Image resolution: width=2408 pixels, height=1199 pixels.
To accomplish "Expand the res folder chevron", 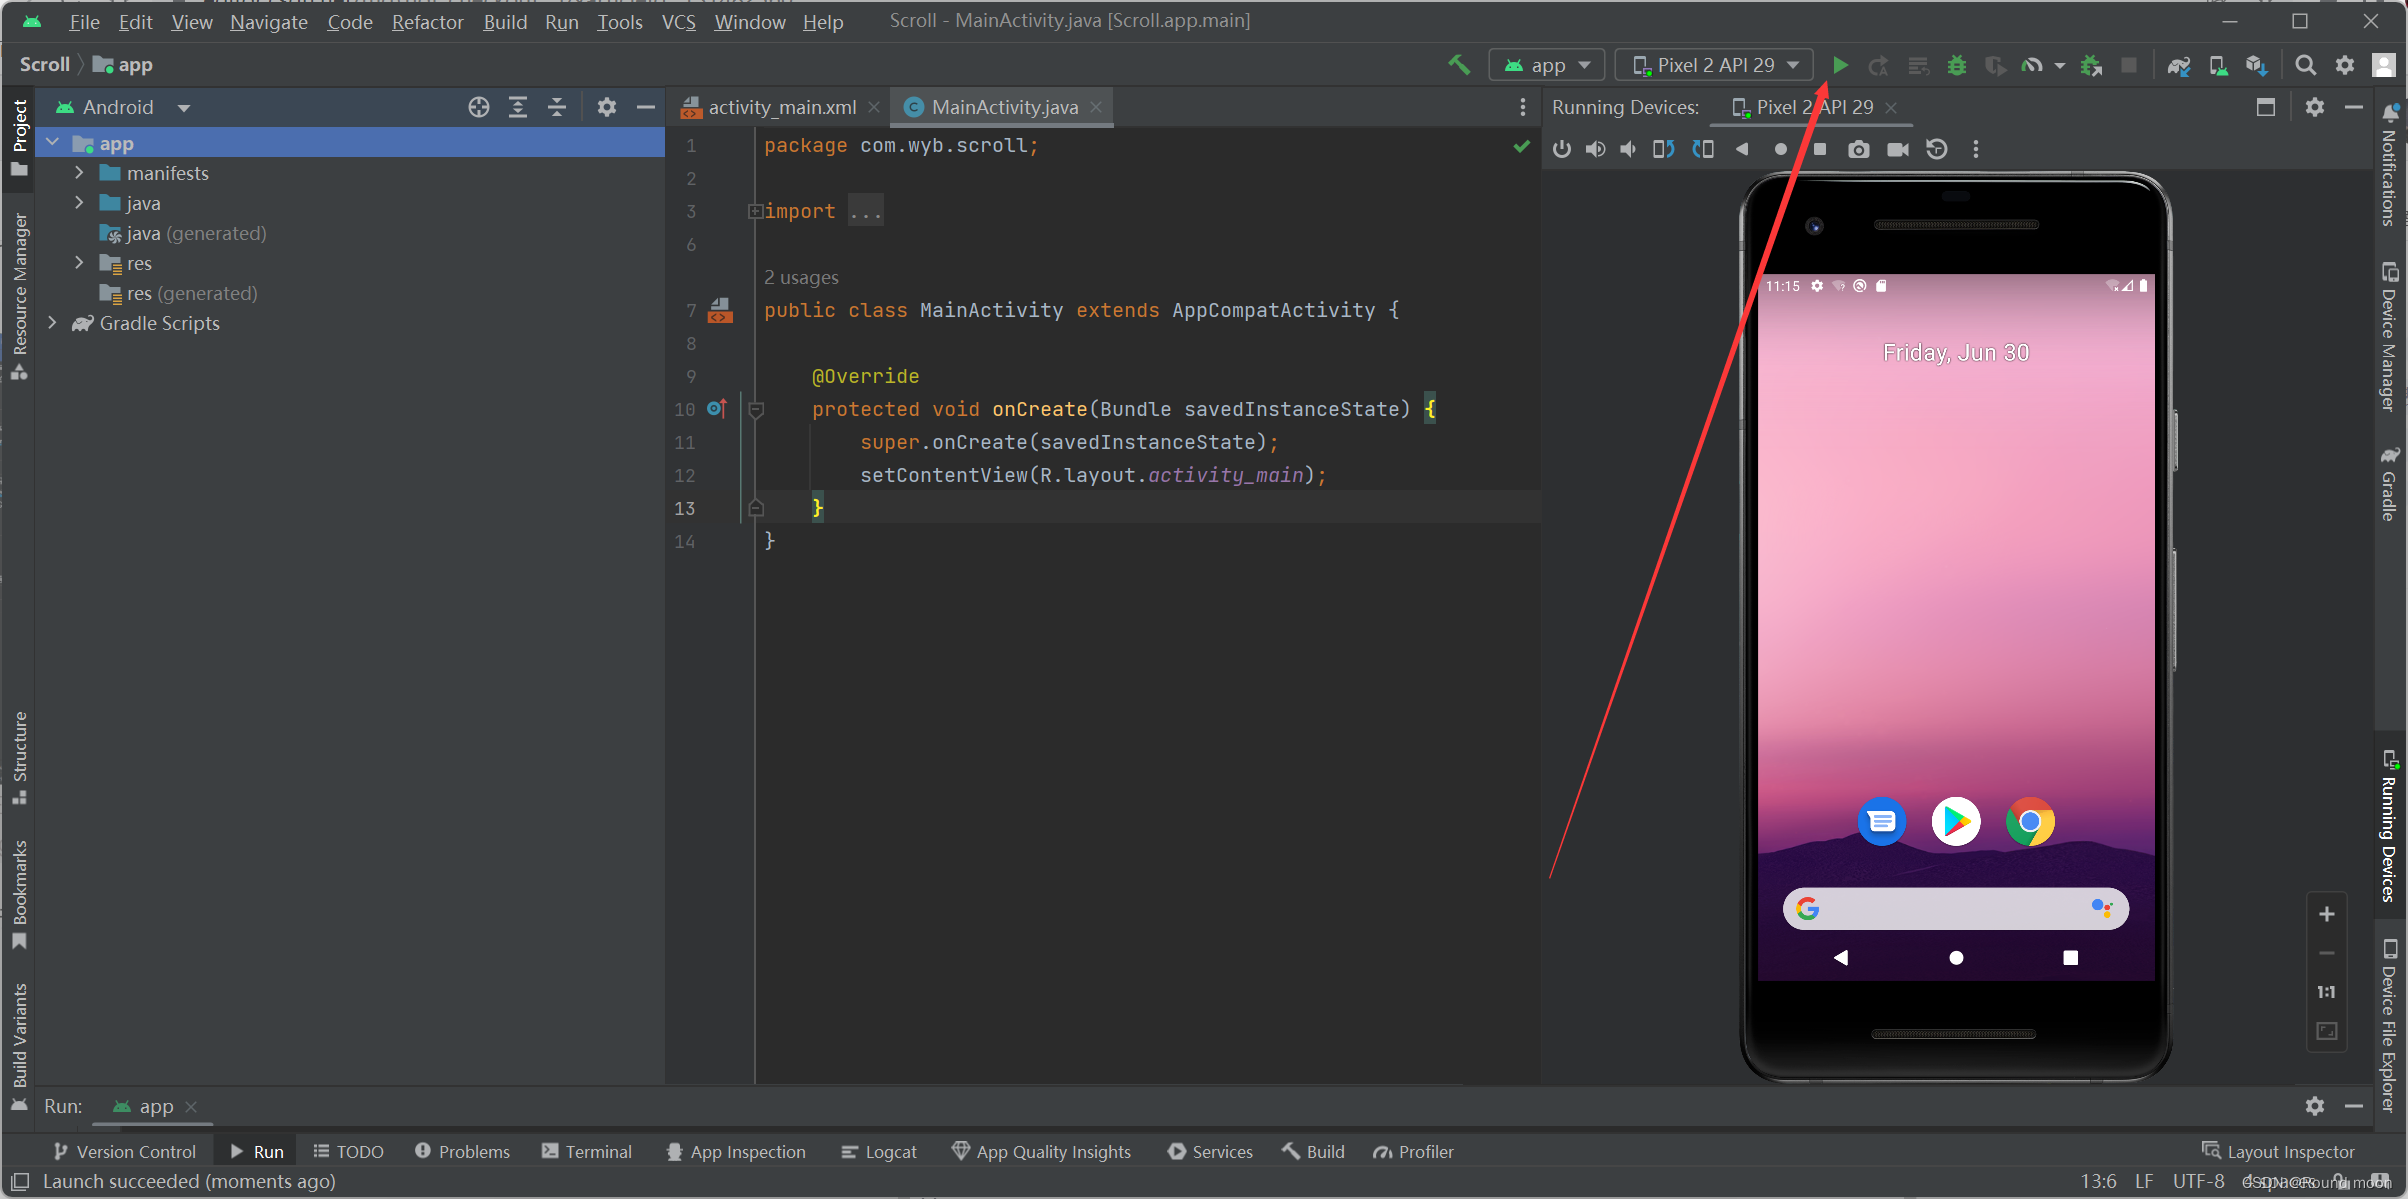I will click(x=79, y=263).
